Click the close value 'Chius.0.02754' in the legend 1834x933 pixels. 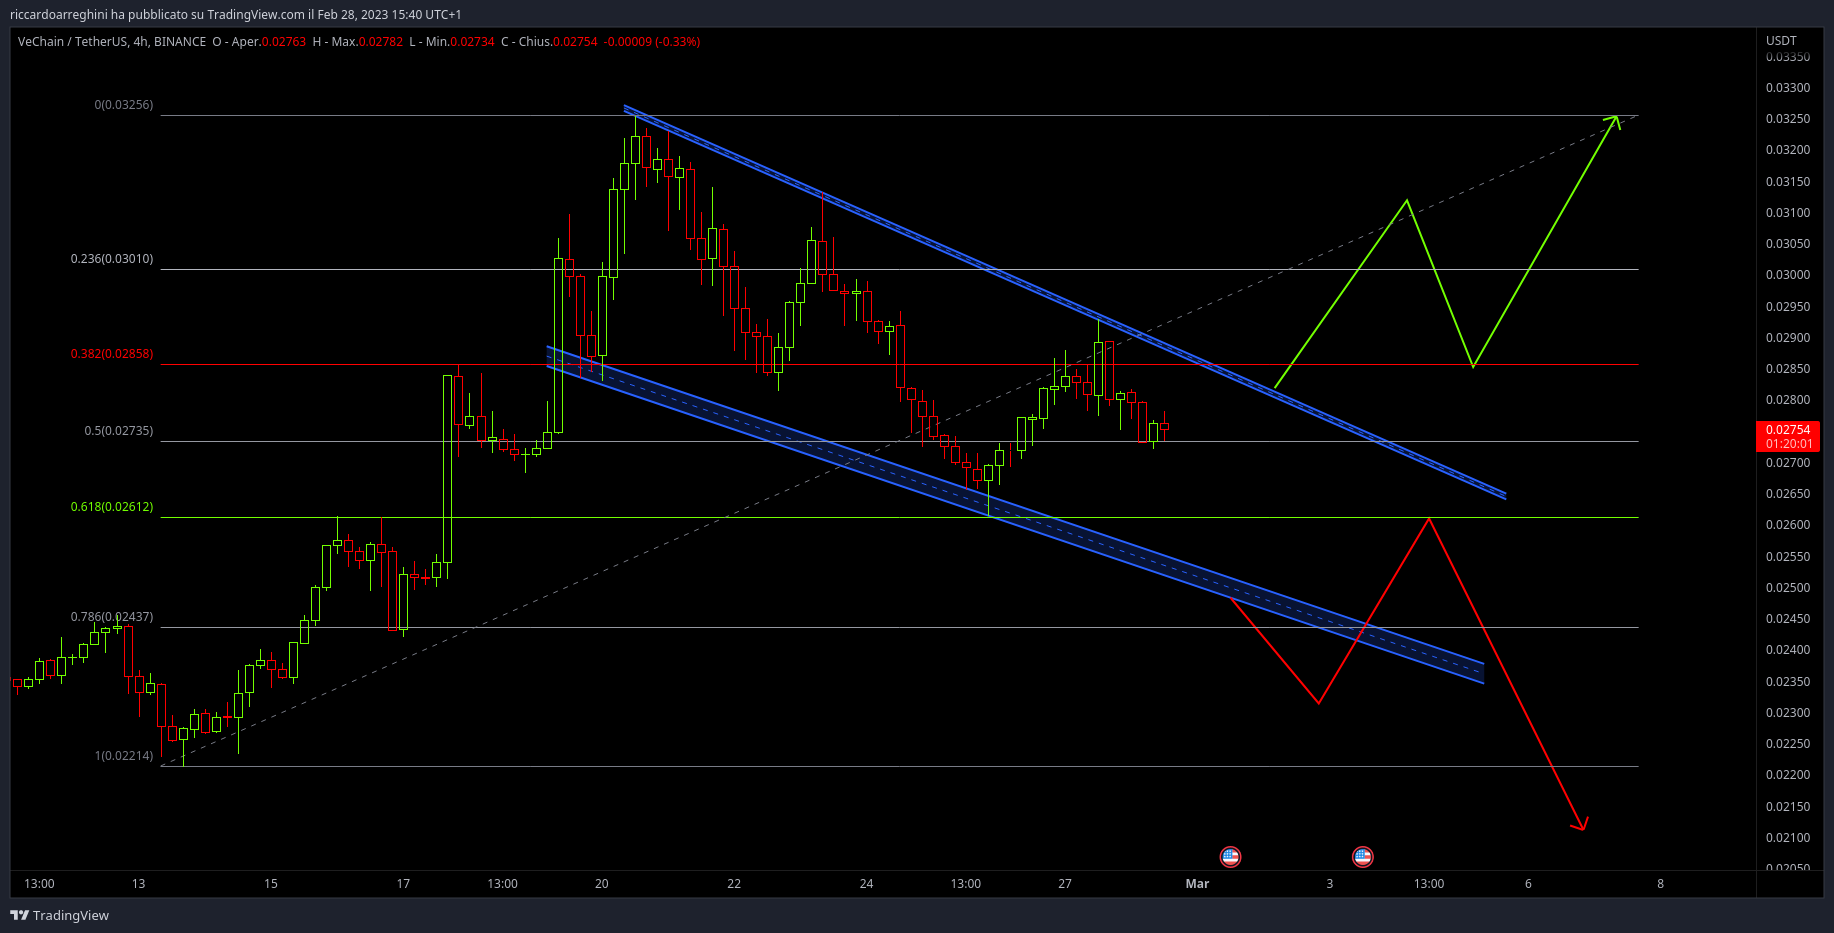pyautogui.click(x=558, y=42)
